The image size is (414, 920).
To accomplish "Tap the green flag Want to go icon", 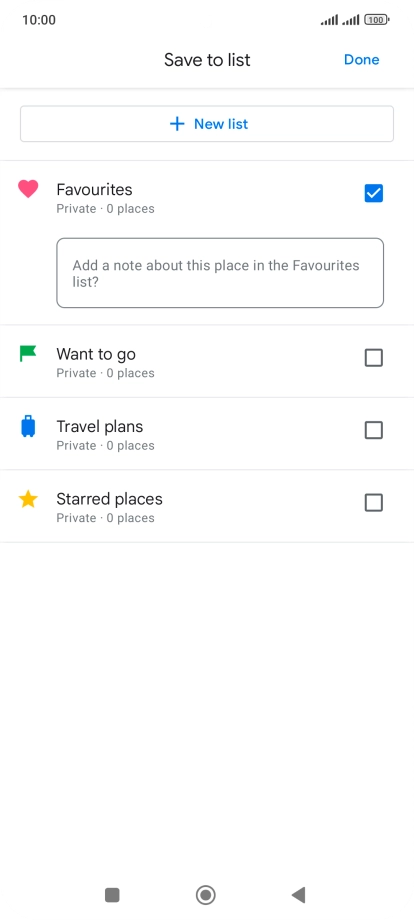I will pyautogui.click(x=28, y=354).
